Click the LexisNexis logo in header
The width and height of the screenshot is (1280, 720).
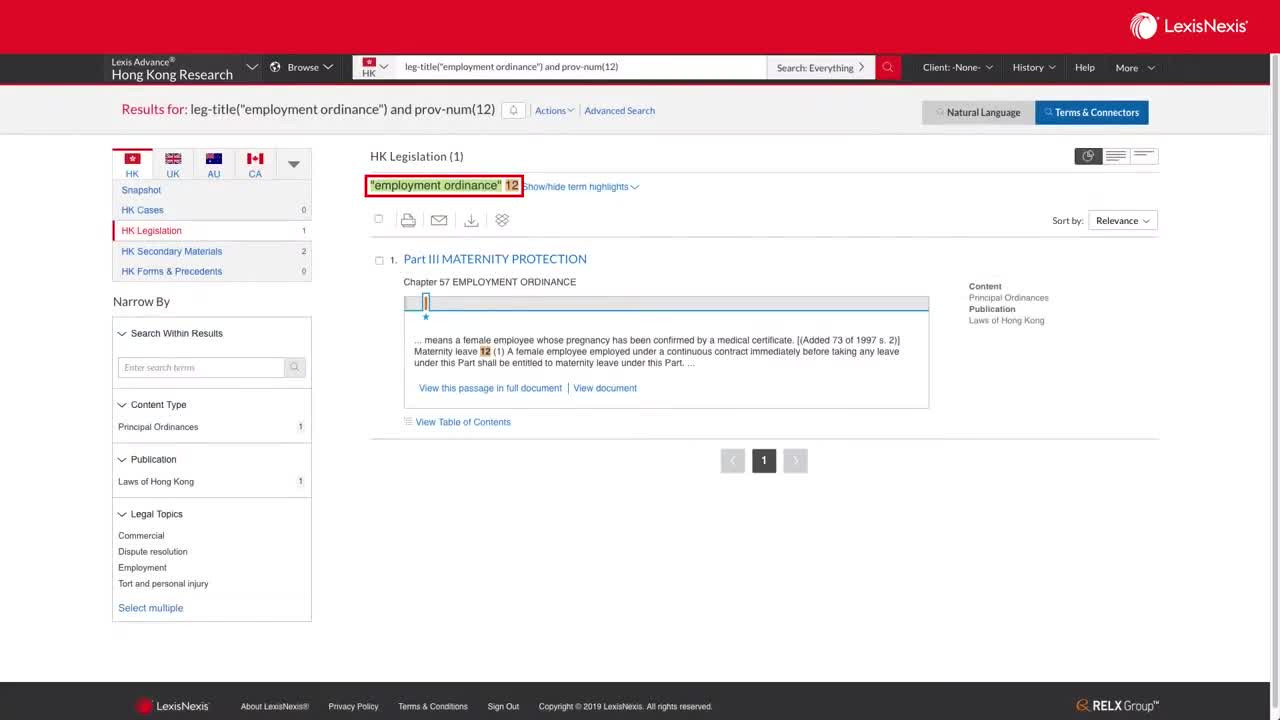(x=1189, y=26)
